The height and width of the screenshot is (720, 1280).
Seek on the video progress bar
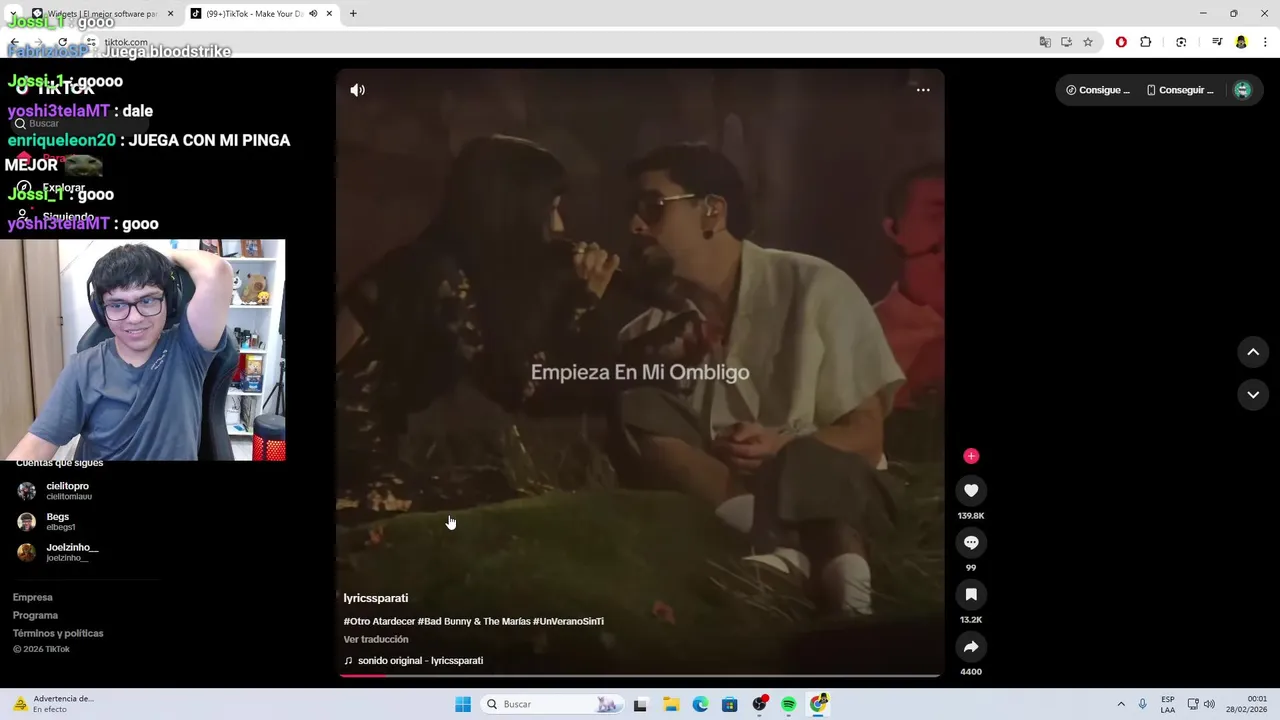tap(640, 675)
